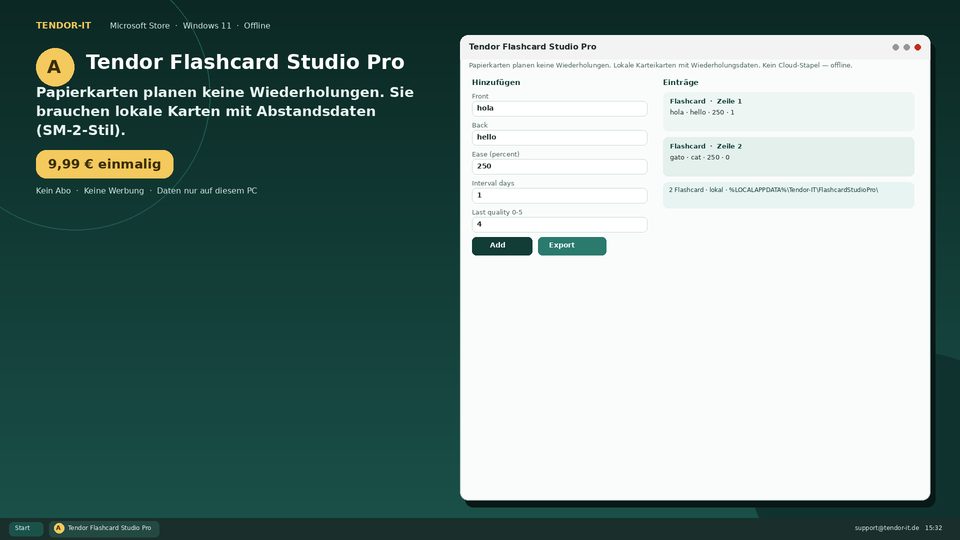The width and height of the screenshot is (960, 540).
Task: Click the yellow A app logo
Action: click(55, 67)
